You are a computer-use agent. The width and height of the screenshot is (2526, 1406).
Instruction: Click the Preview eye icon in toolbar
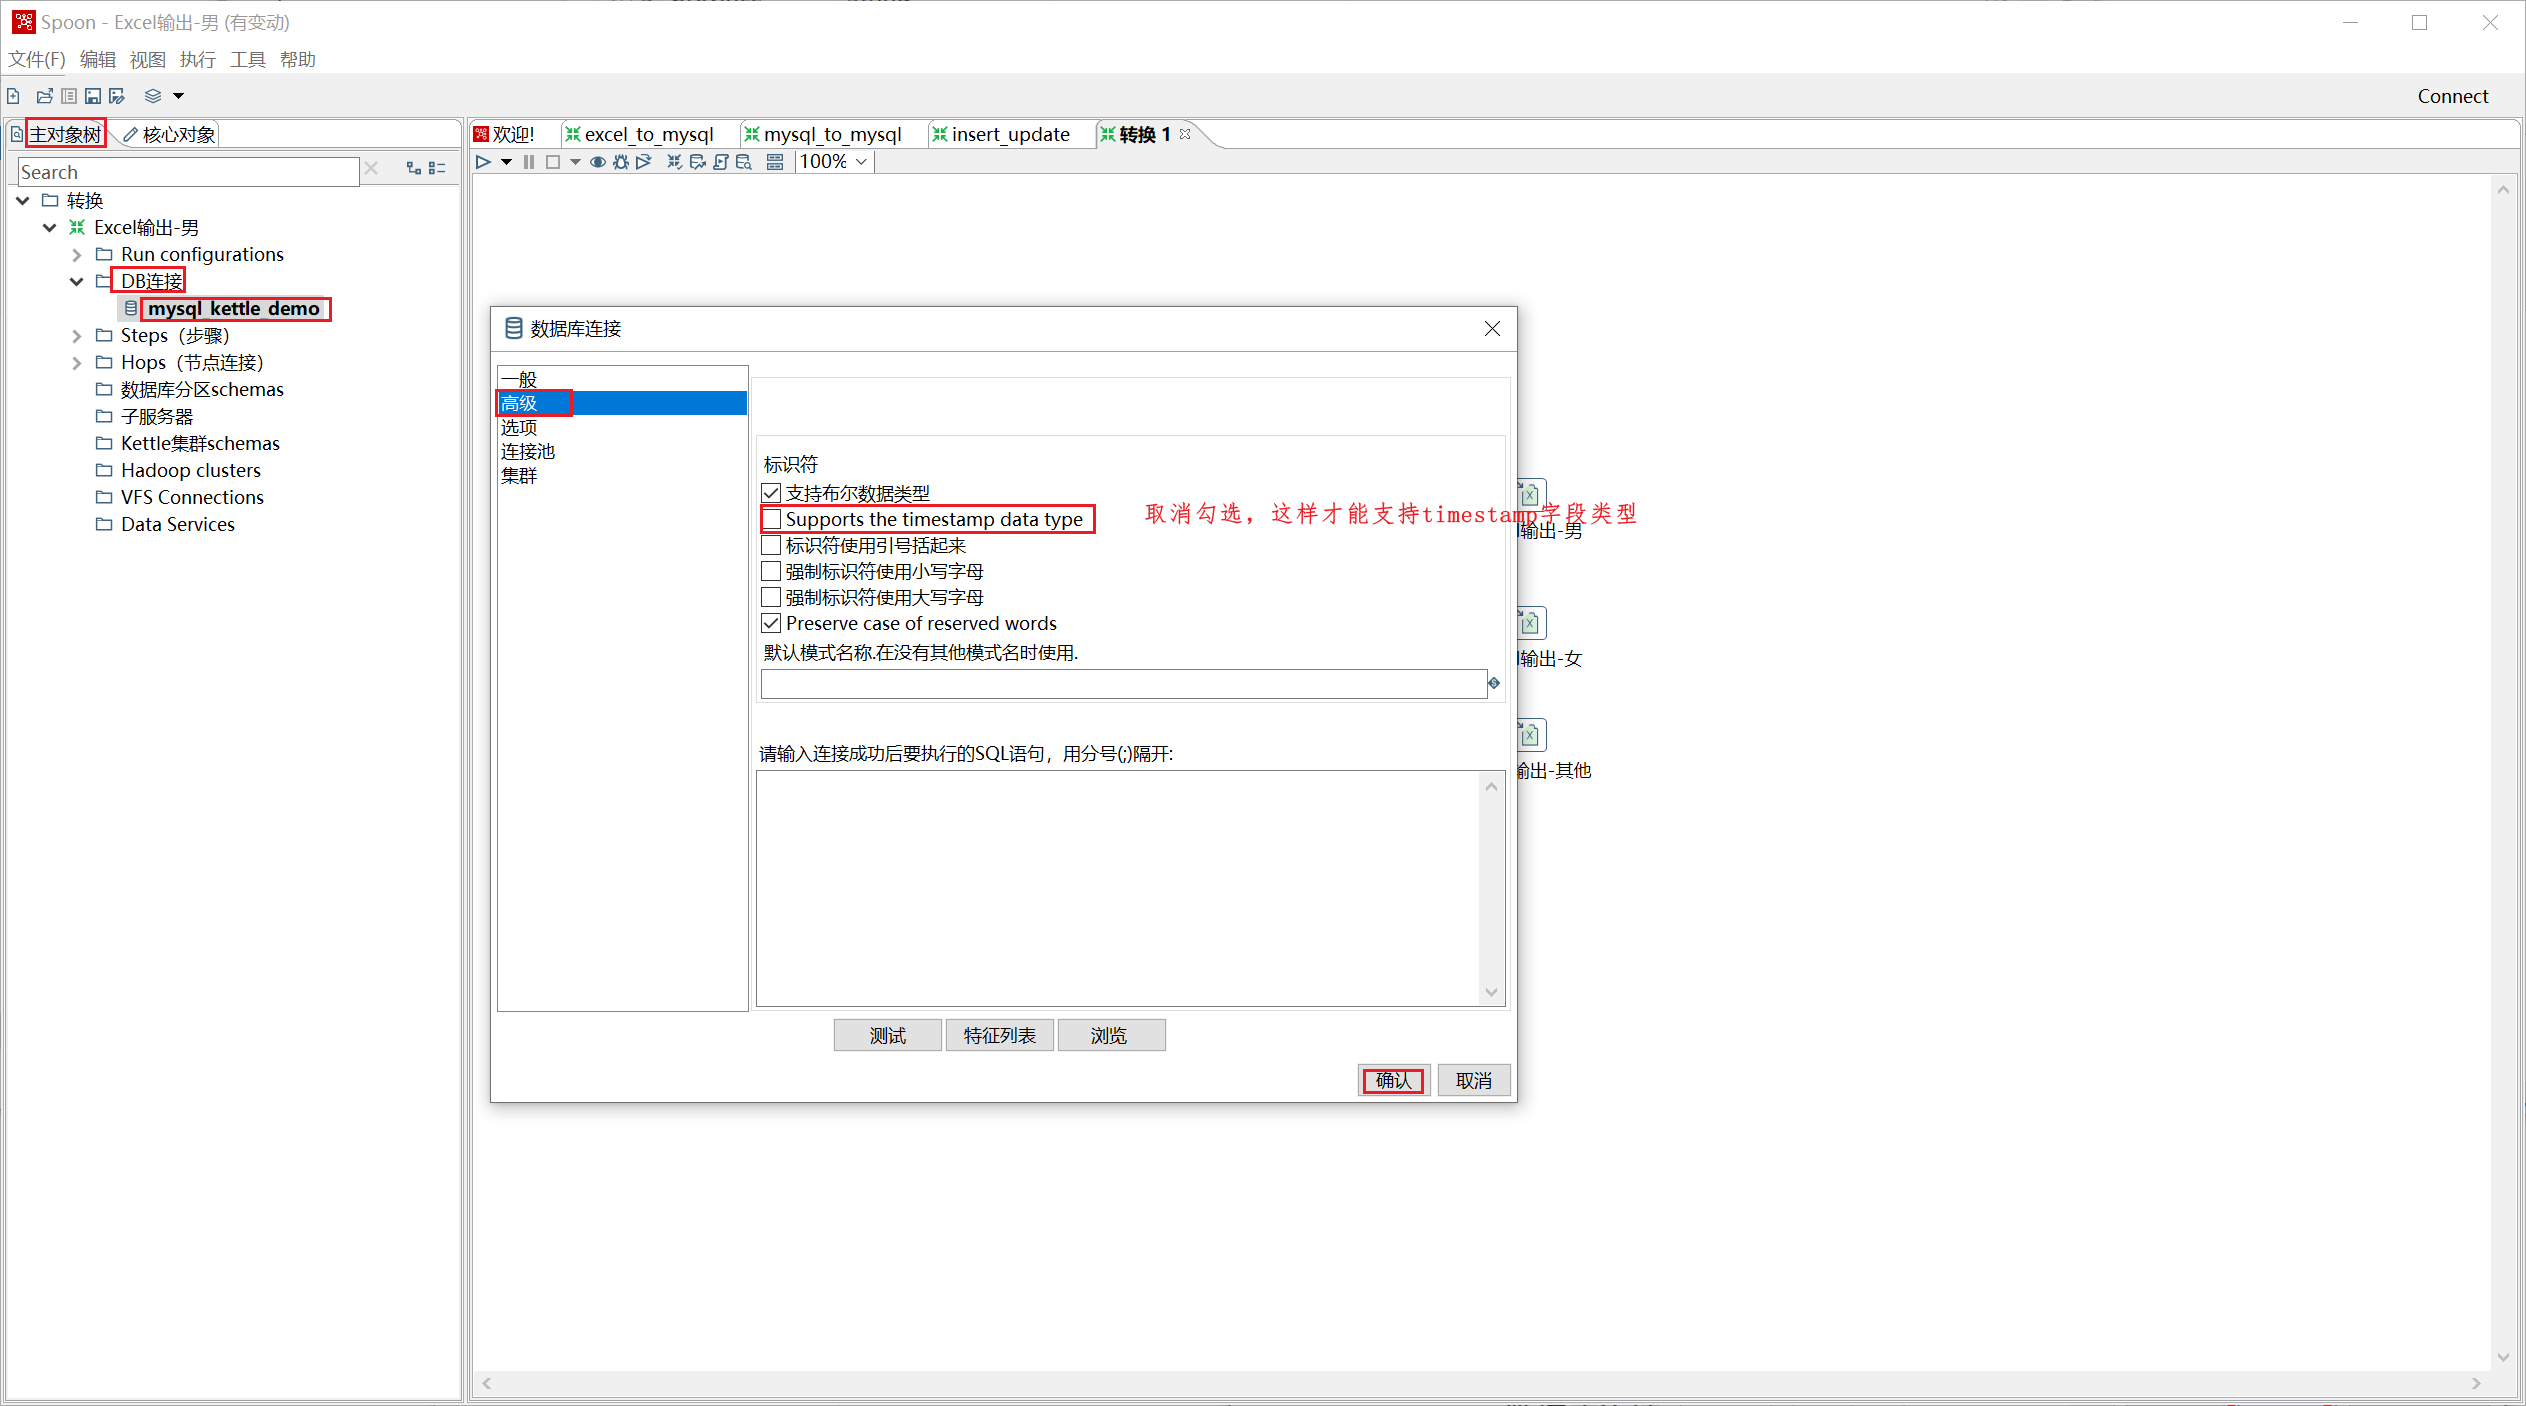pyautogui.click(x=597, y=162)
